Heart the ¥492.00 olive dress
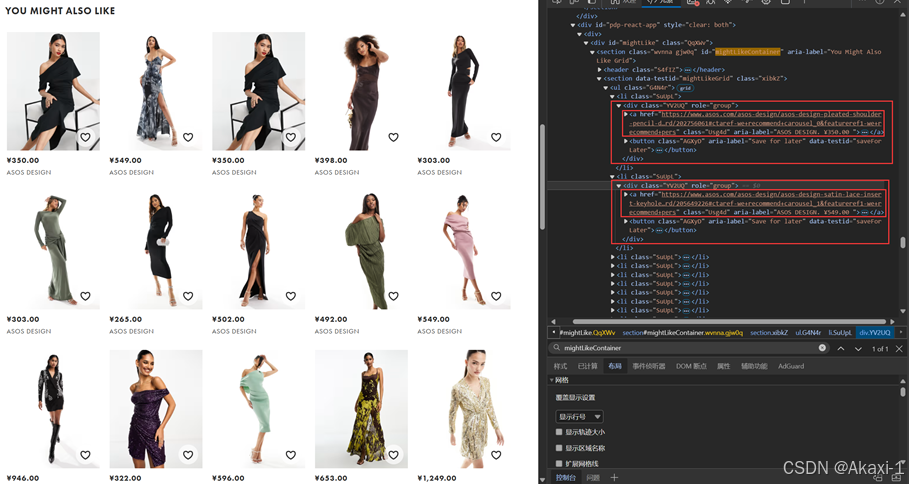909x484 pixels. pyautogui.click(x=393, y=296)
